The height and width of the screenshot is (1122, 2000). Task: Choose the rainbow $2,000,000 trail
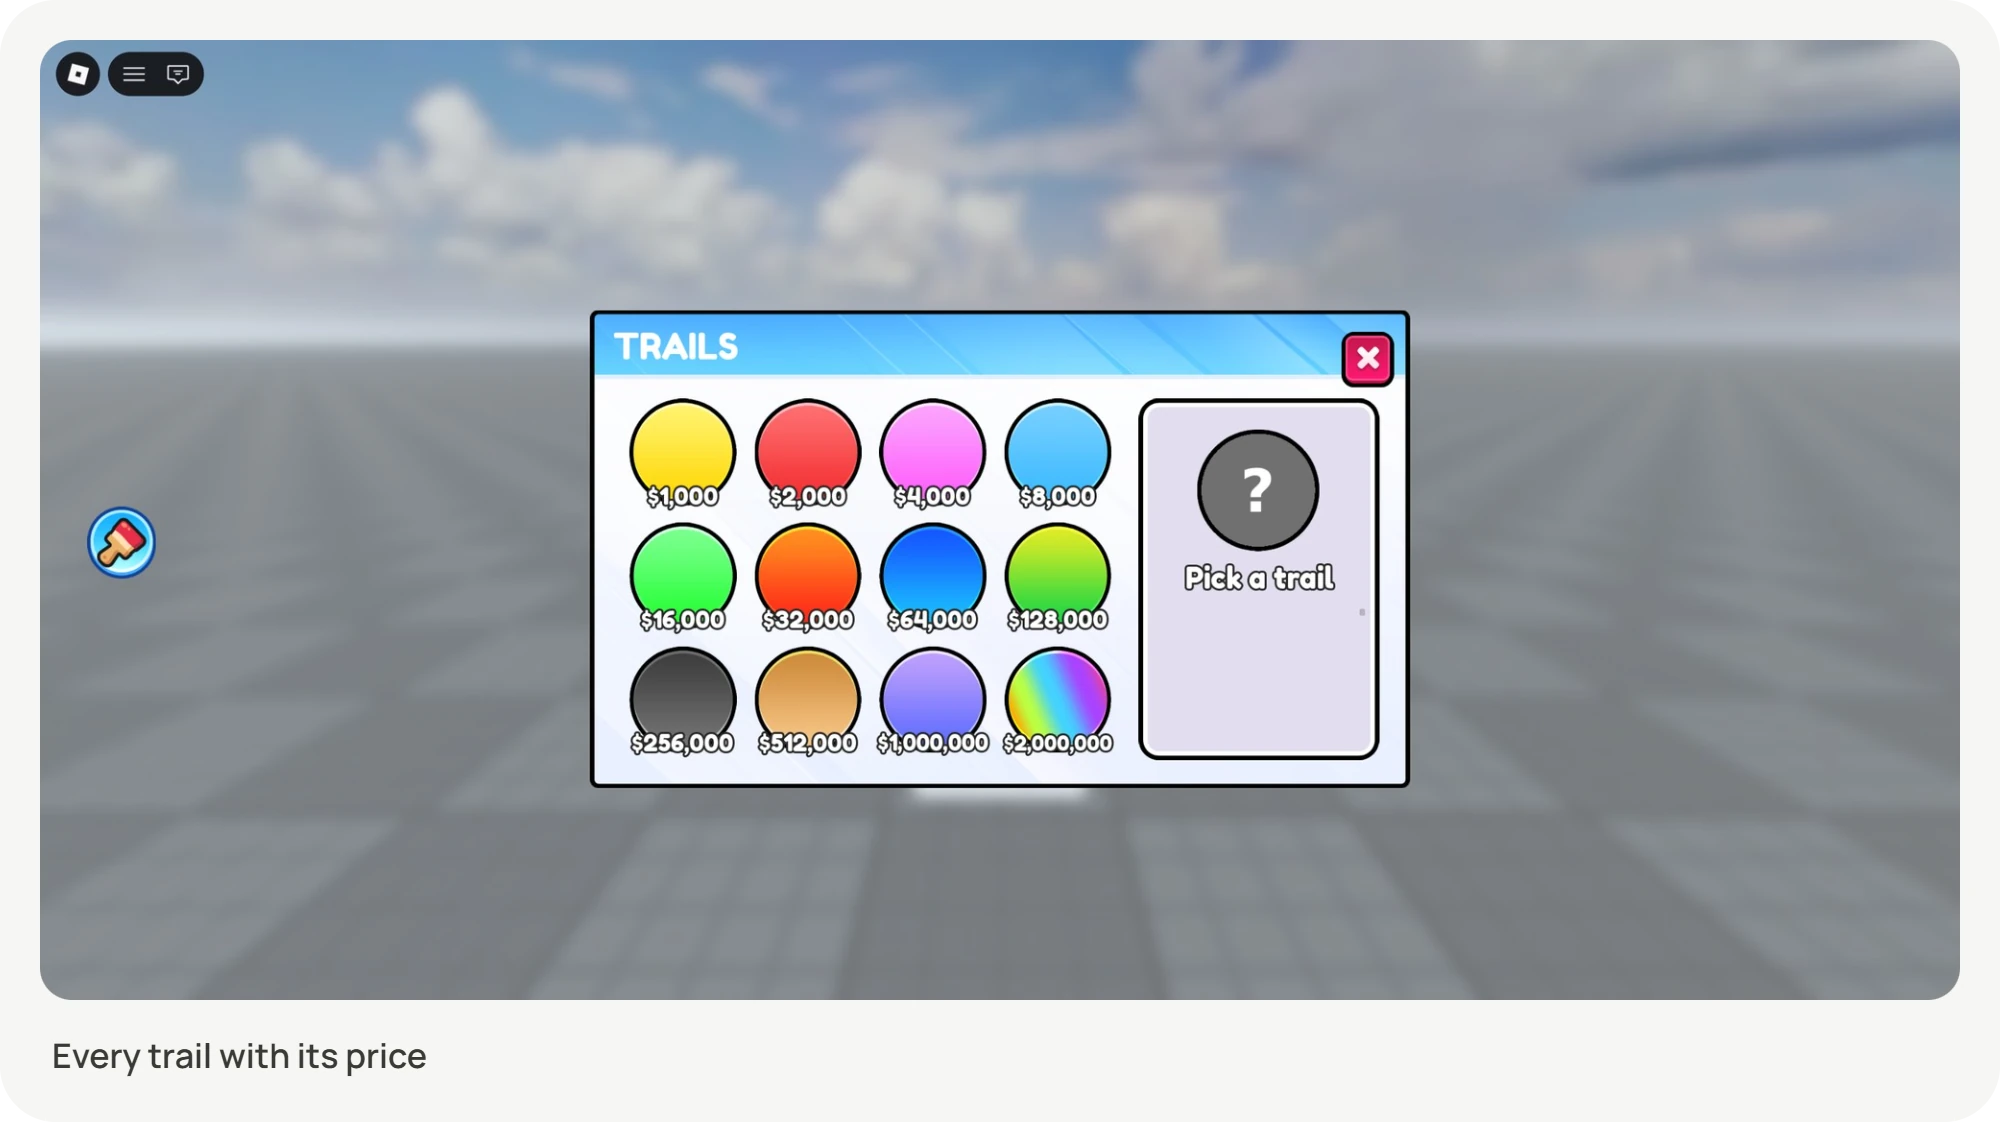1058,702
